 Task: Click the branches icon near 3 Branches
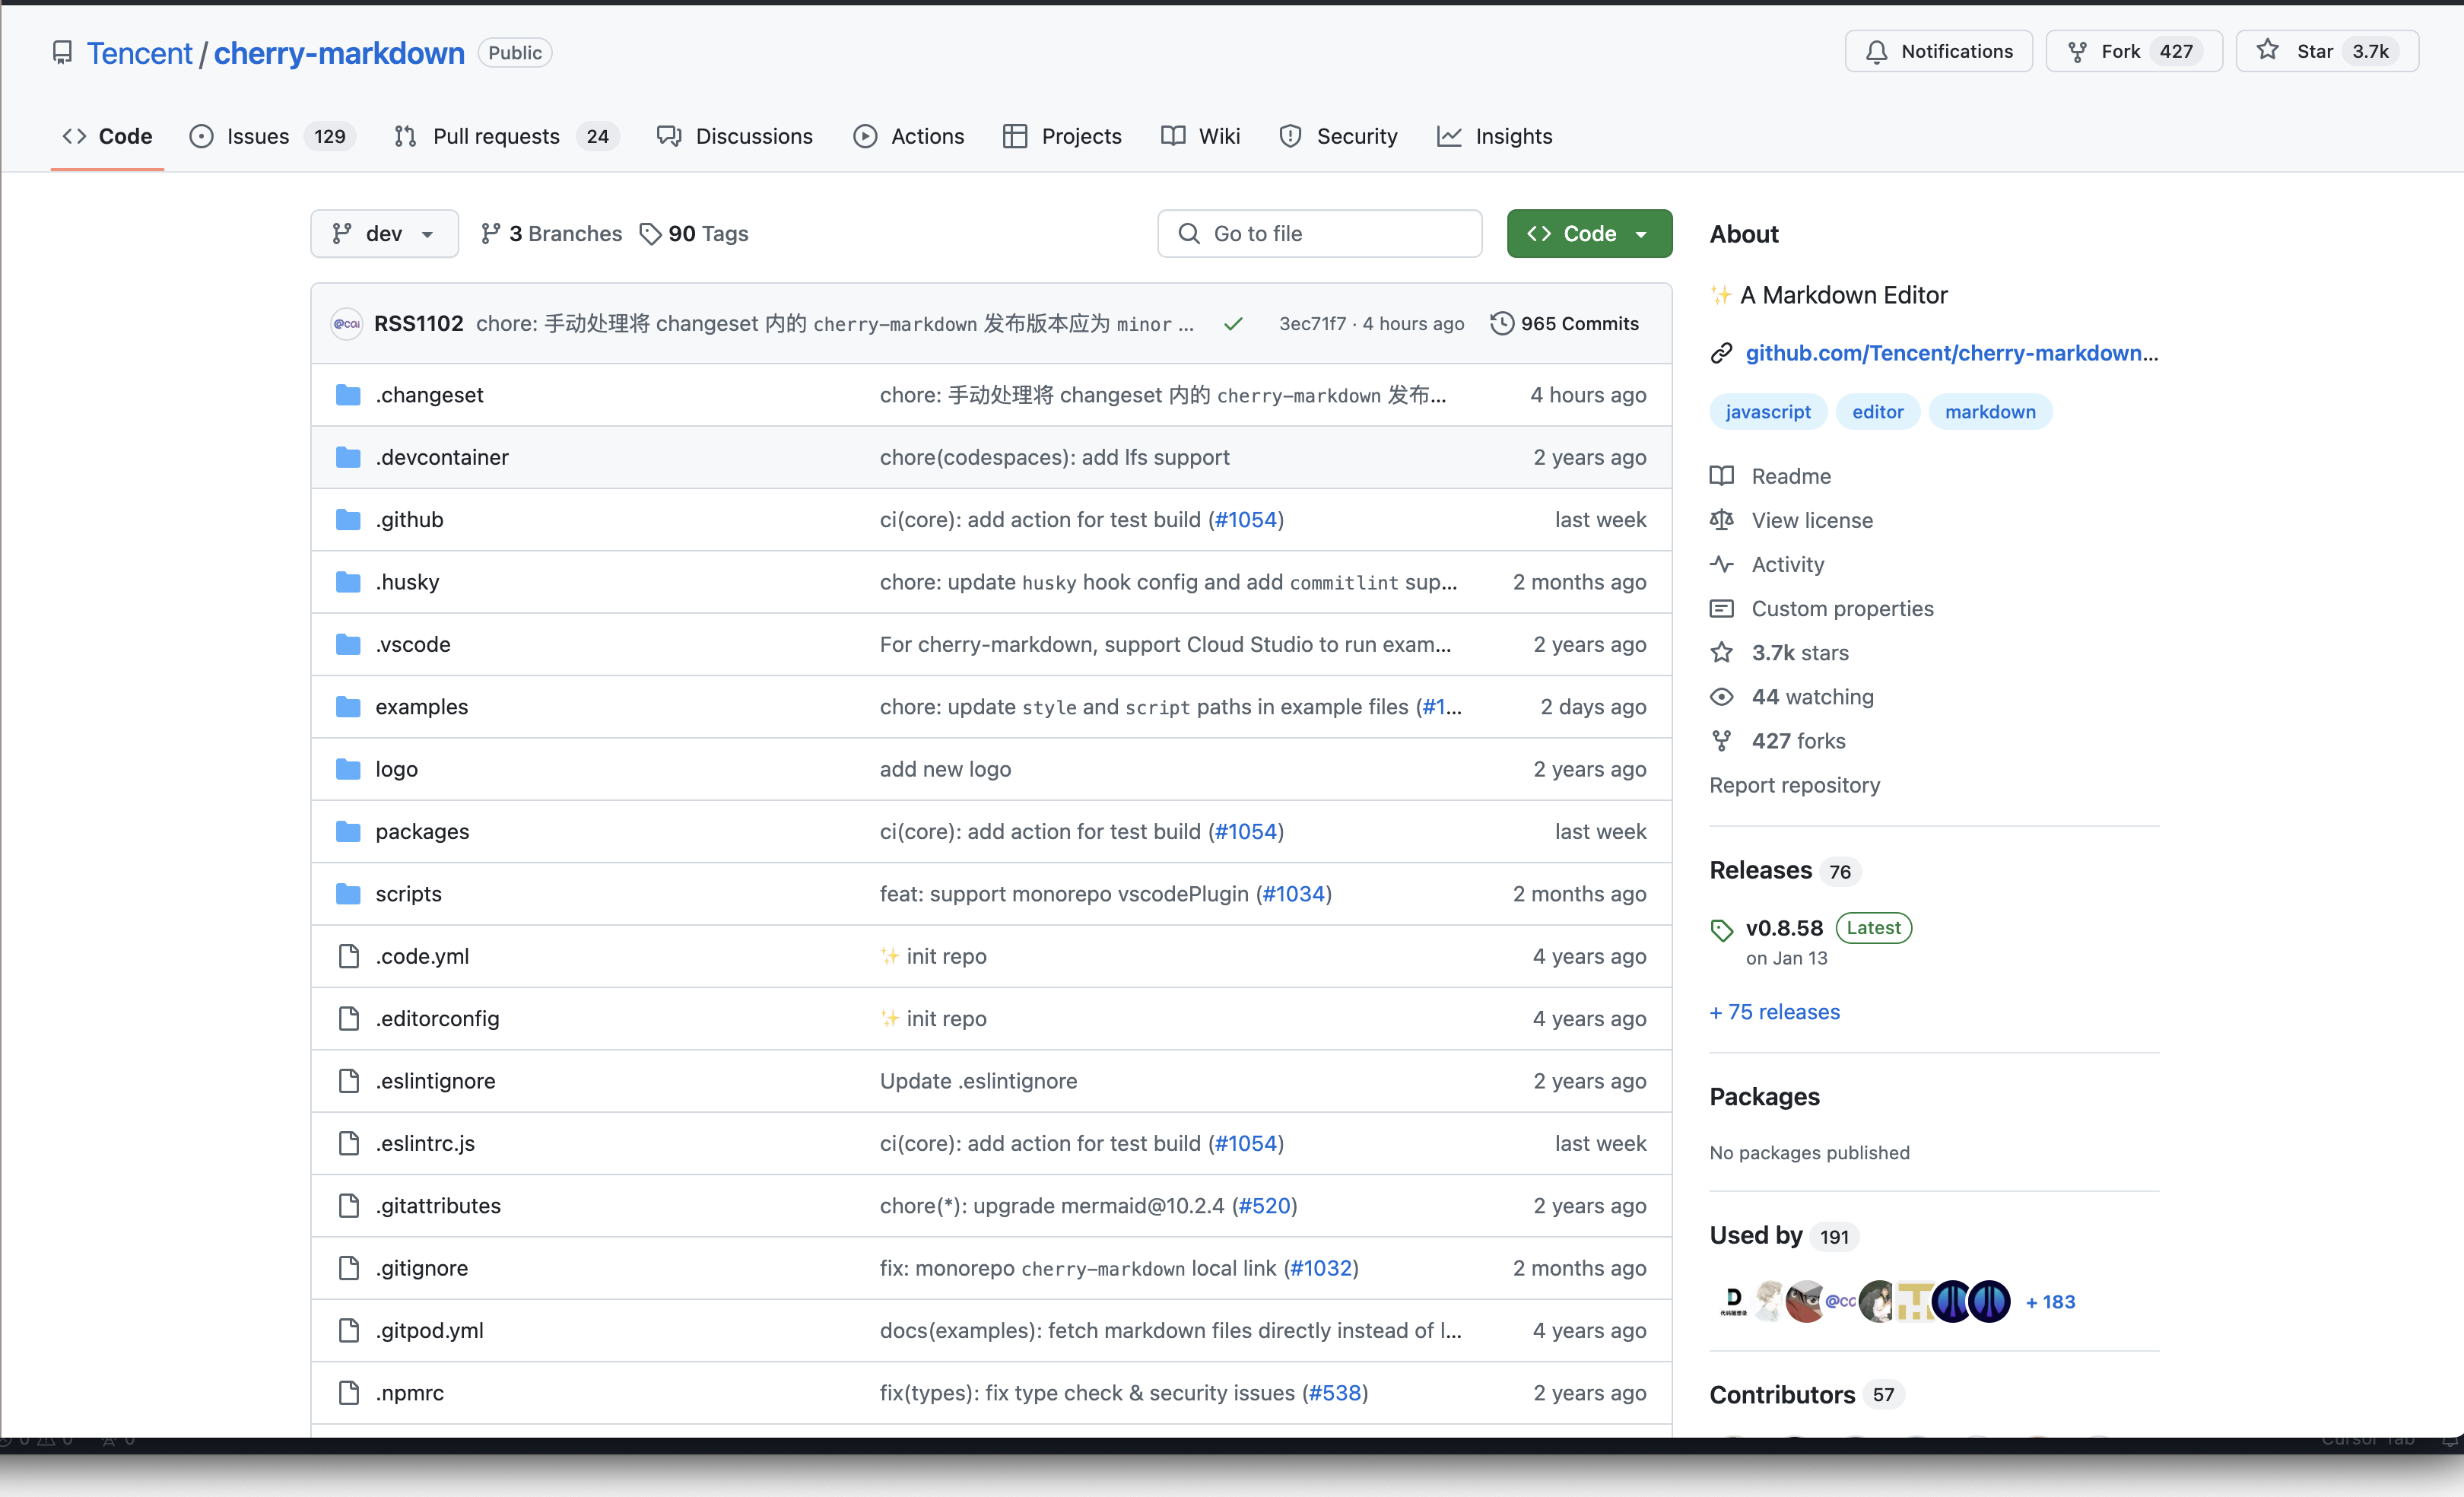[x=490, y=234]
